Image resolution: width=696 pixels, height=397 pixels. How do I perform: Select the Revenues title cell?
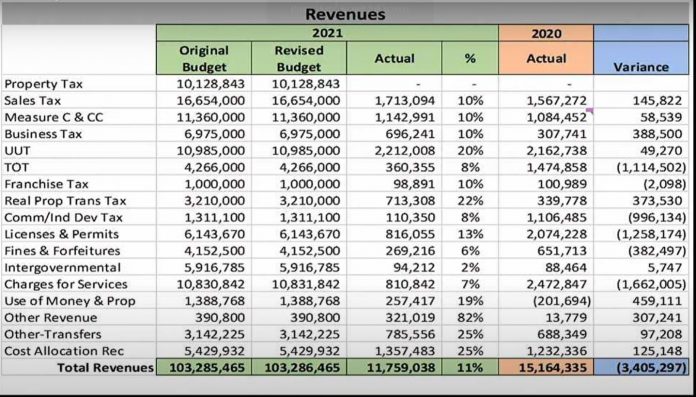[x=345, y=14]
